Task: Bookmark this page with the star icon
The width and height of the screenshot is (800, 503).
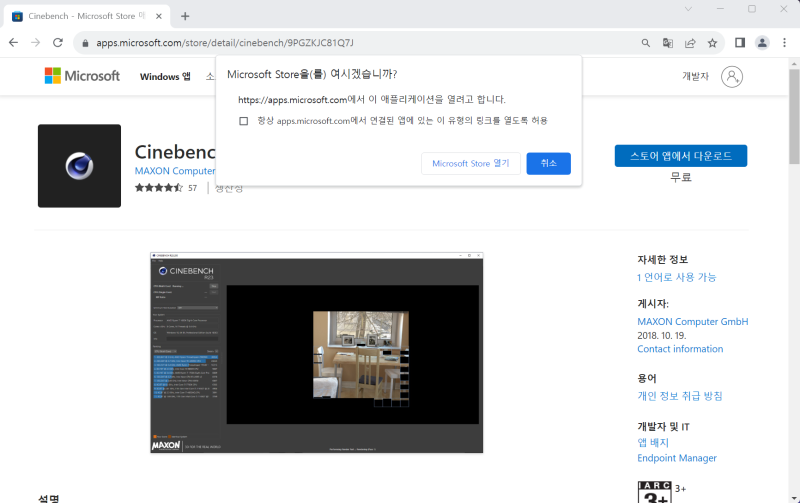Action: coord(712,43)
